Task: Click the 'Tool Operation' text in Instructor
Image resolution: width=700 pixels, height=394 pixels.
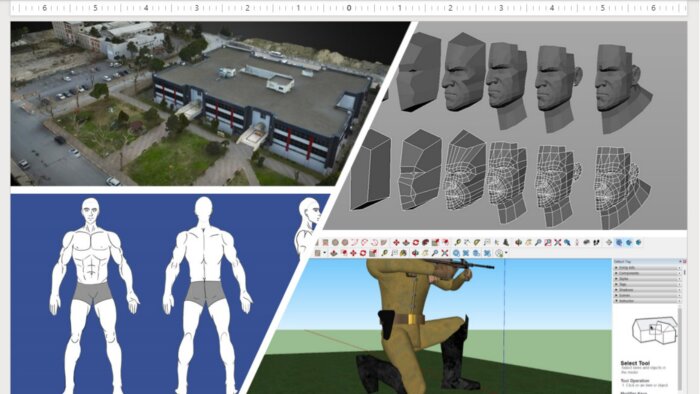Action: (x=635, y=381)
